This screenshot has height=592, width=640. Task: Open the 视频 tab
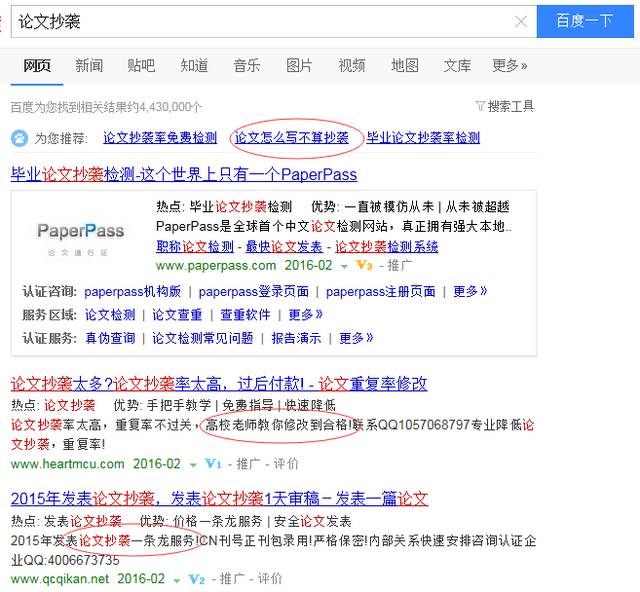click(352, 65)
